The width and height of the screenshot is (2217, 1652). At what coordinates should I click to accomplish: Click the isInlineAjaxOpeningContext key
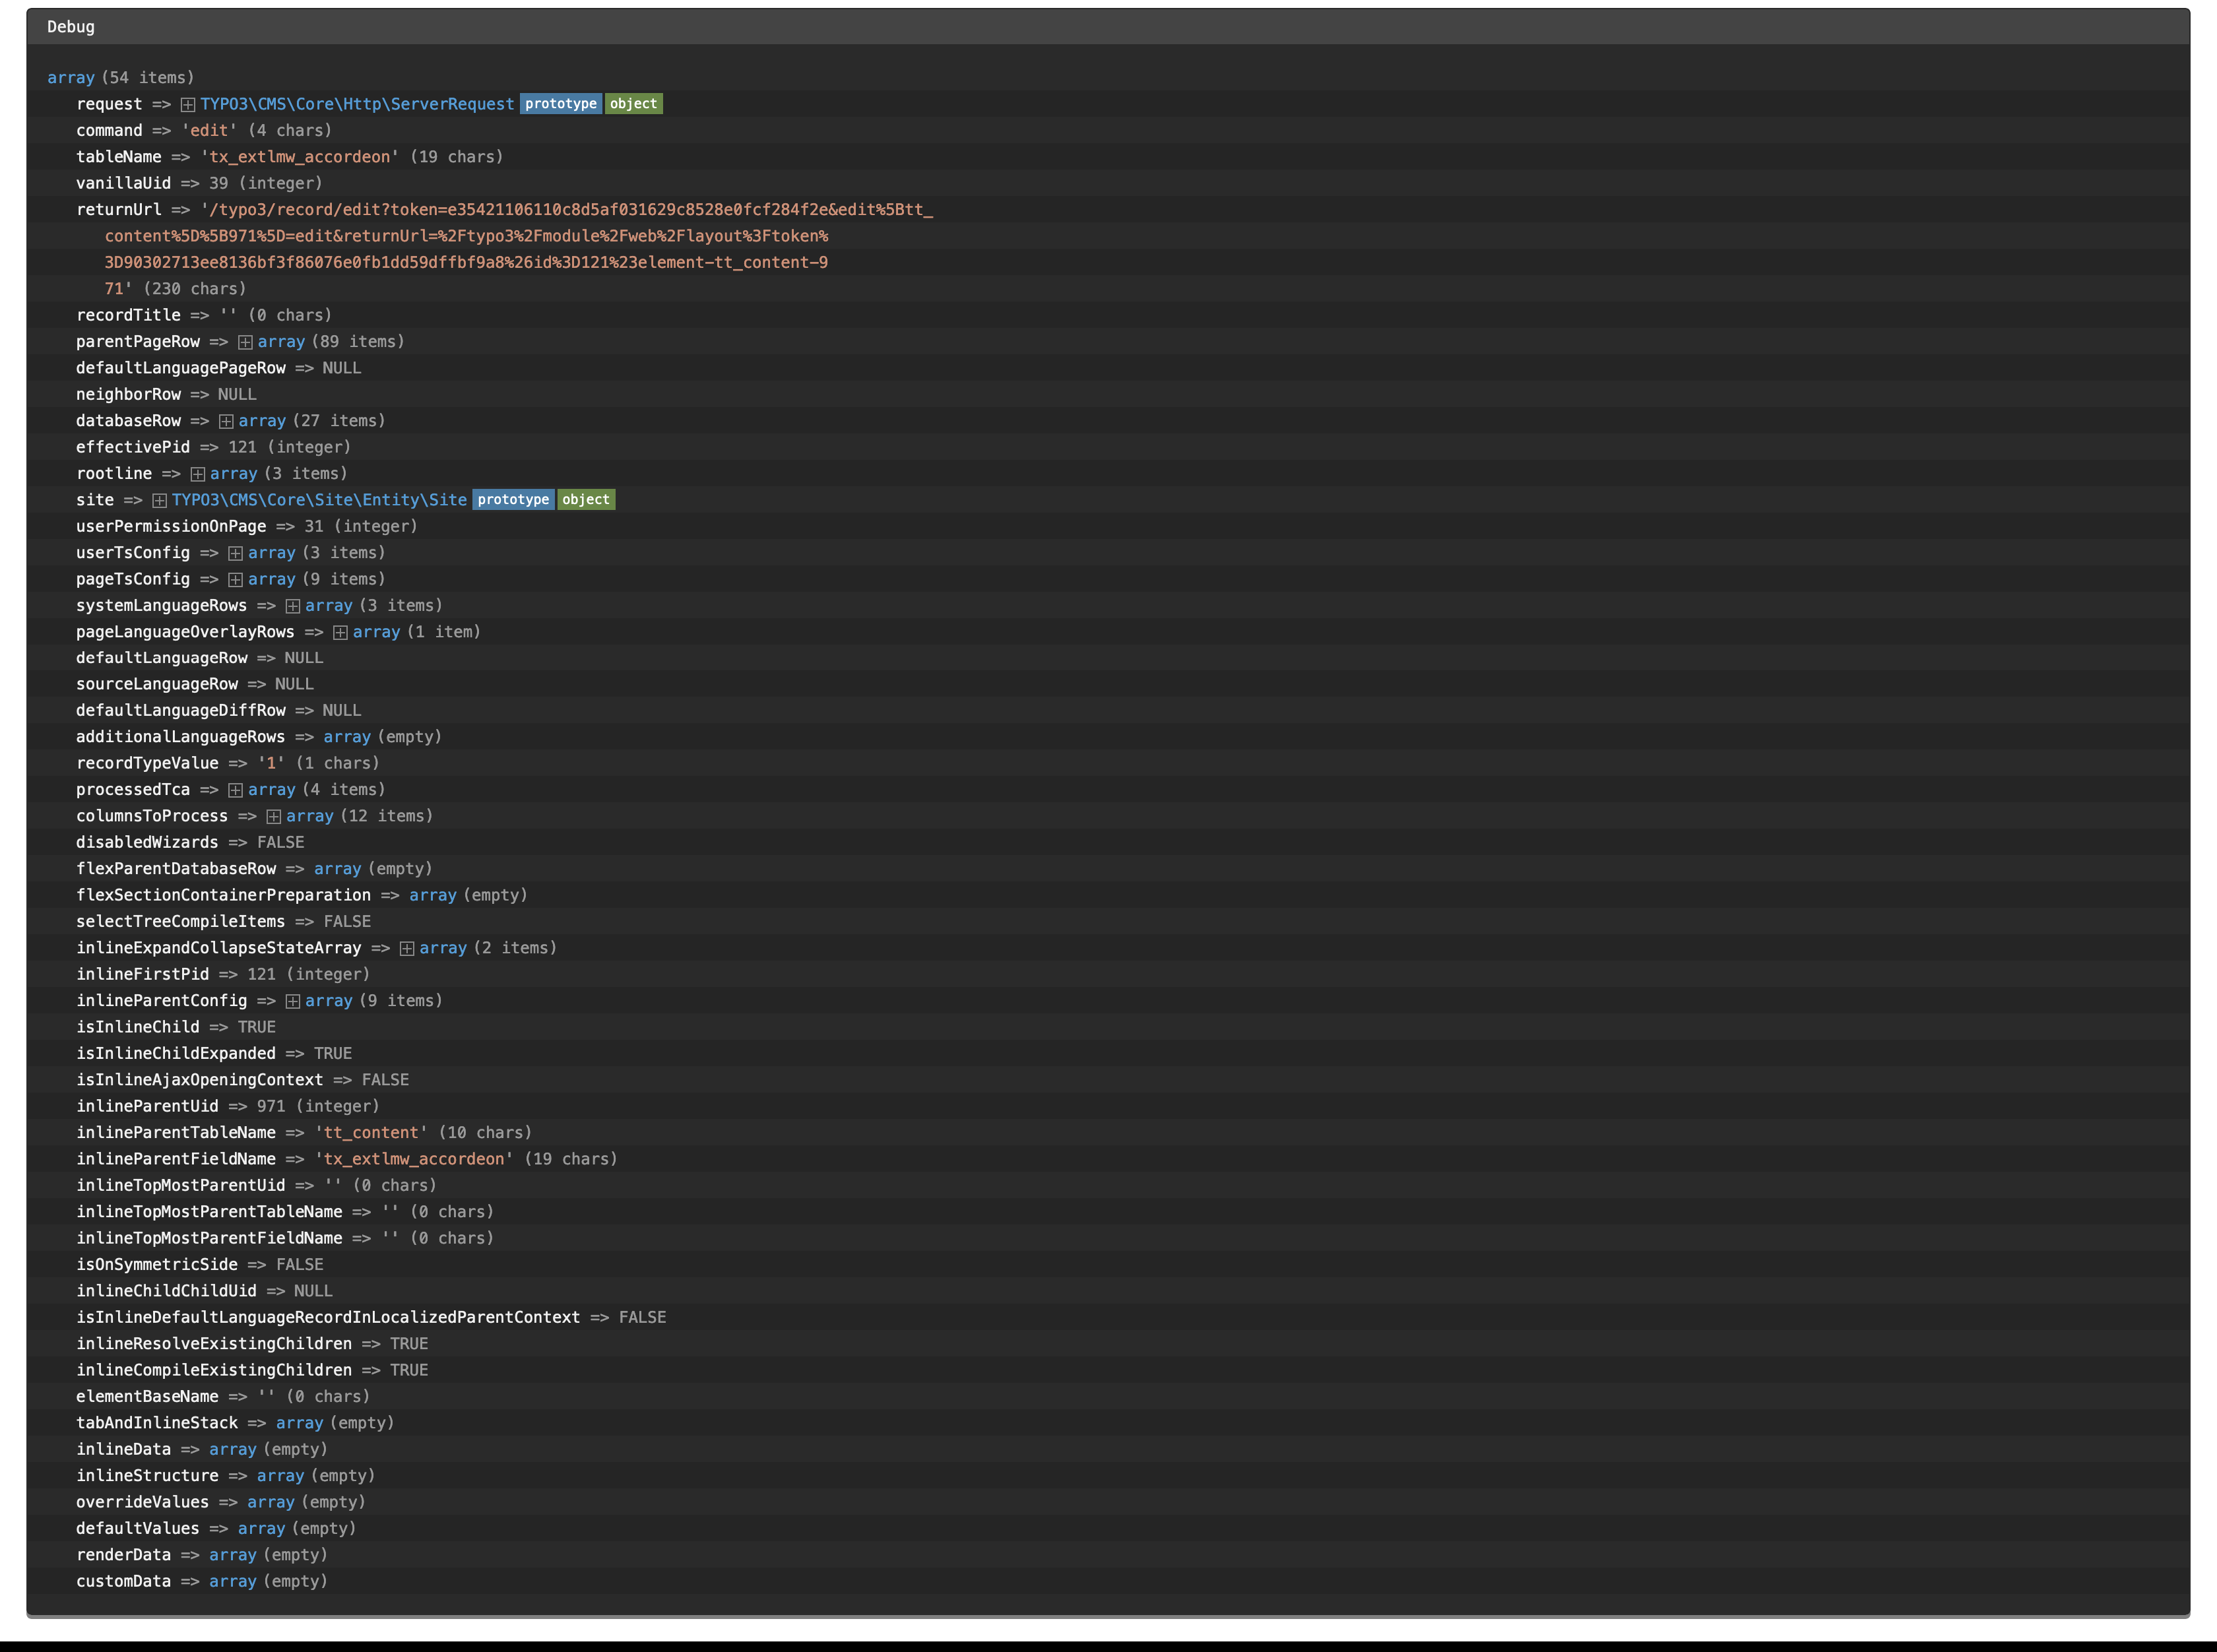200,1080
